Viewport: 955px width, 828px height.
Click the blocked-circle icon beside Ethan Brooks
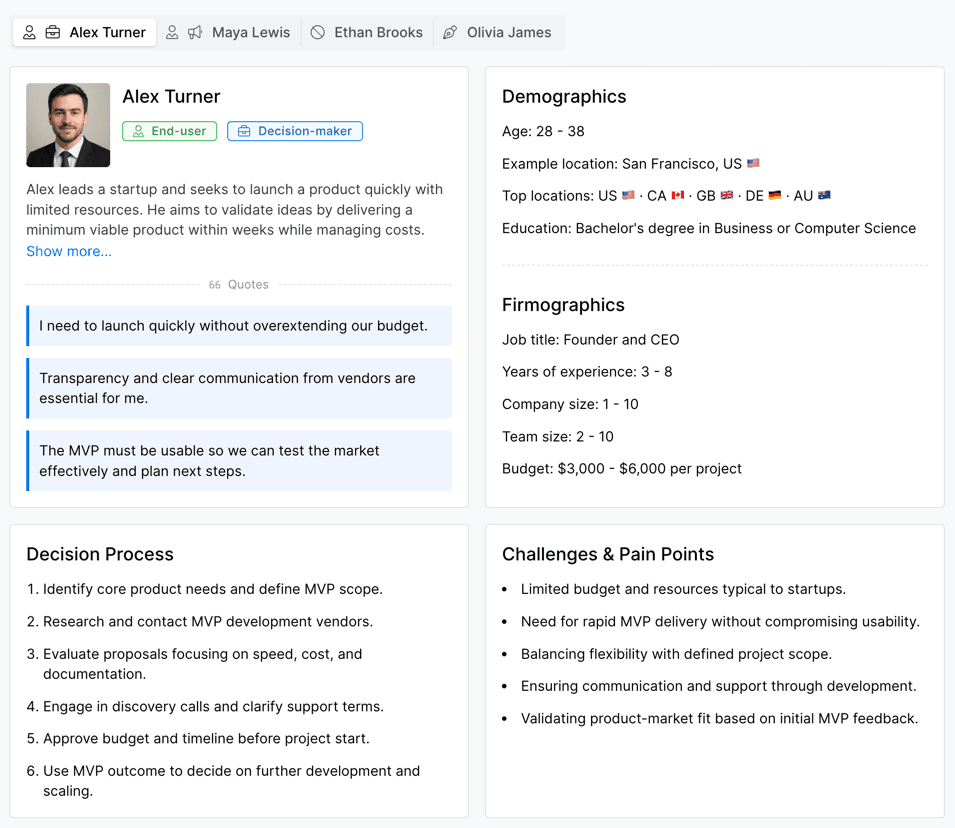(318, 33)
